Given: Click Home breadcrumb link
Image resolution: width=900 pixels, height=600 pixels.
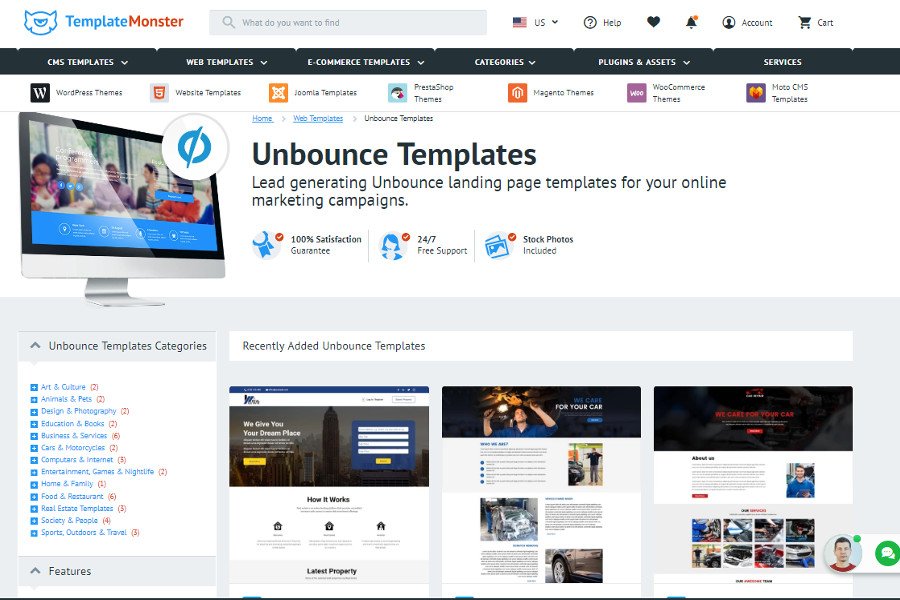Looking at the screenshot, I should click(262, 118).
